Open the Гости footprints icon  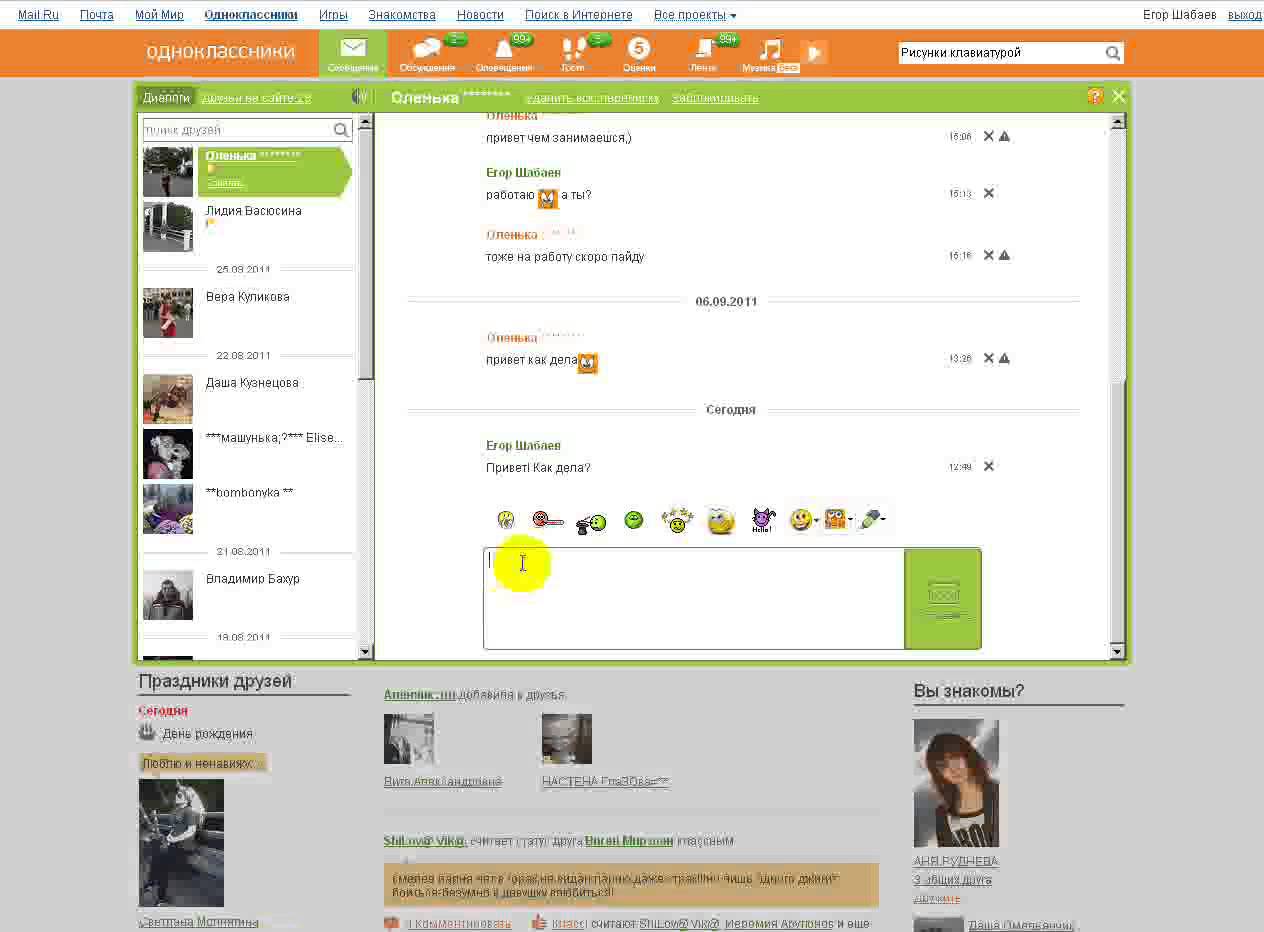(573, 52)
